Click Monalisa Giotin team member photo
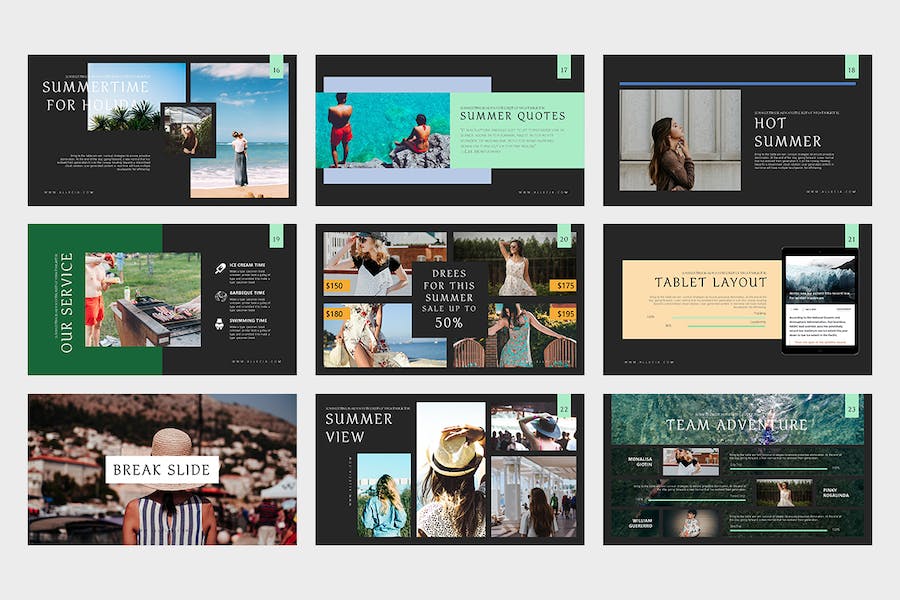 (690, 462)
